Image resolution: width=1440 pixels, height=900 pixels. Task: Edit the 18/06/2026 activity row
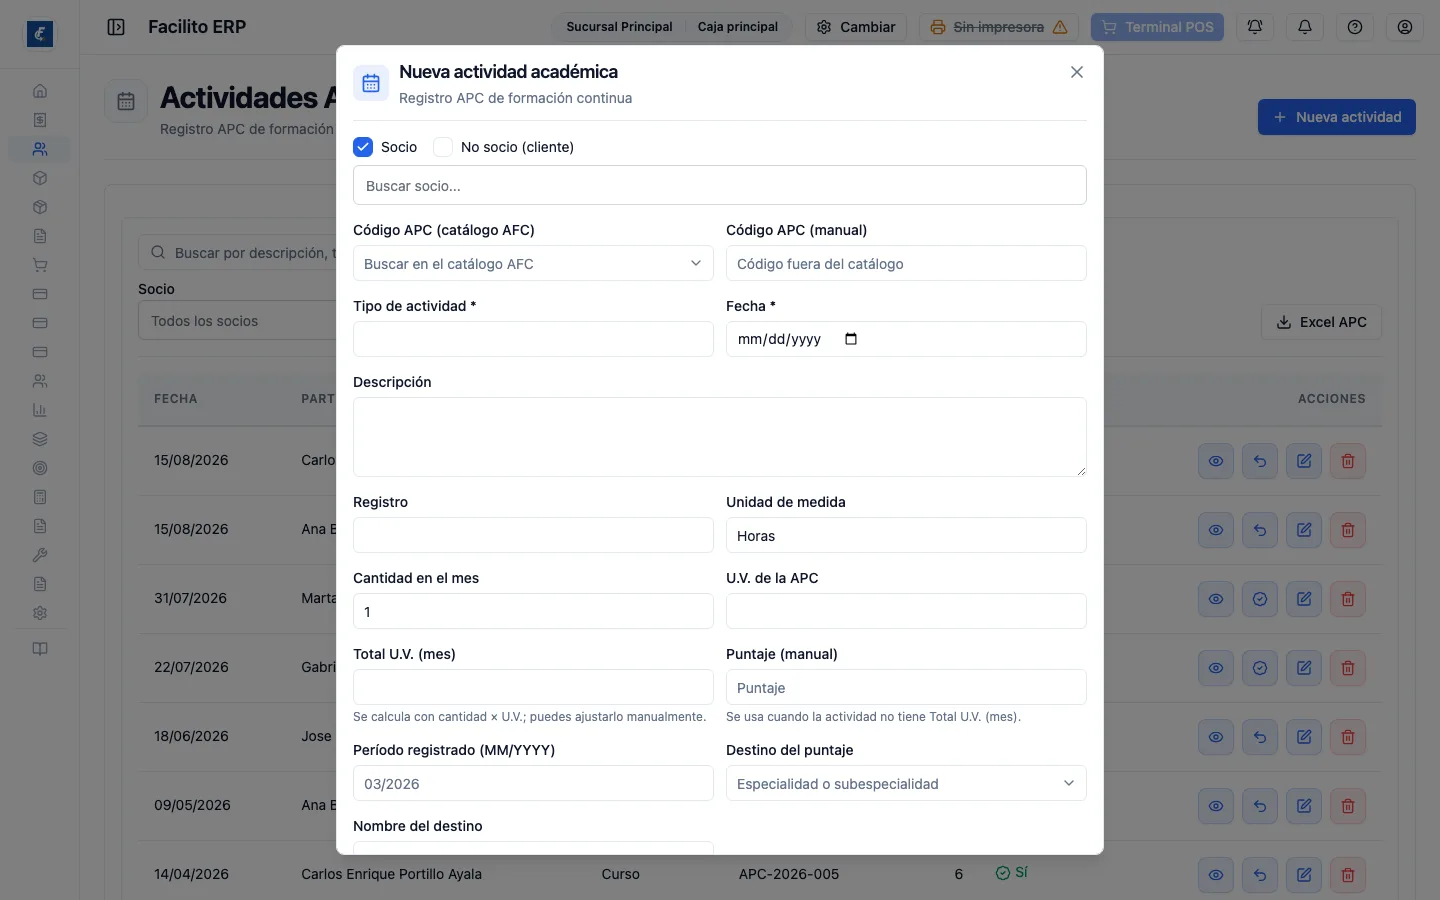pyautogui.click(x=1304, y=737)
